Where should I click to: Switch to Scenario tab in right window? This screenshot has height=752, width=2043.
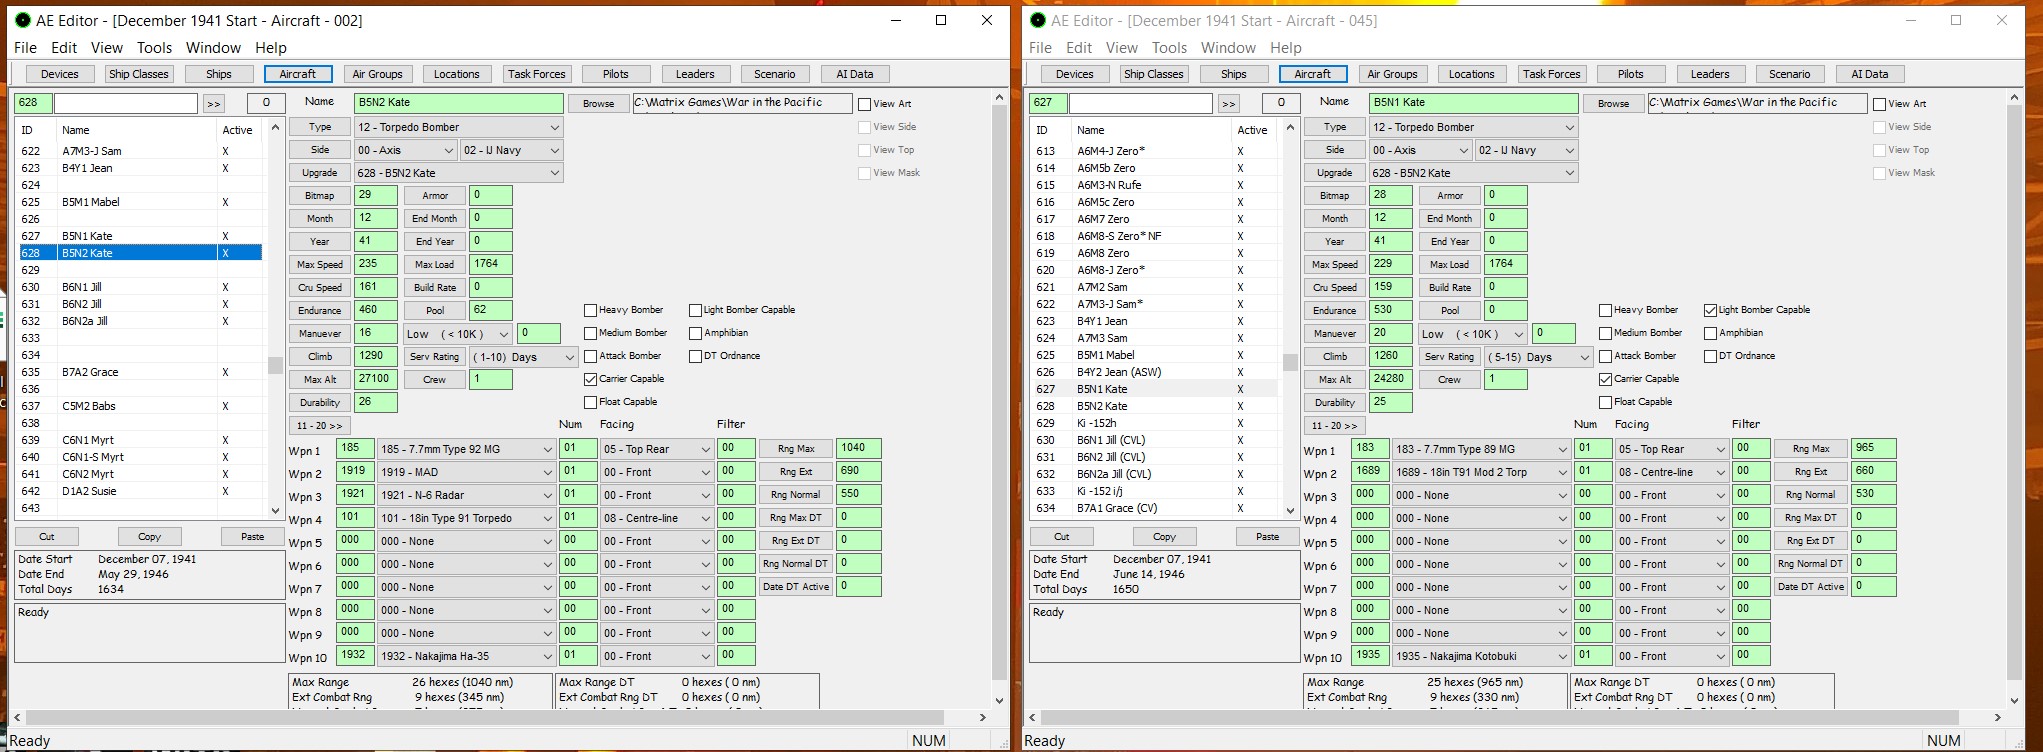(1790, 74)
